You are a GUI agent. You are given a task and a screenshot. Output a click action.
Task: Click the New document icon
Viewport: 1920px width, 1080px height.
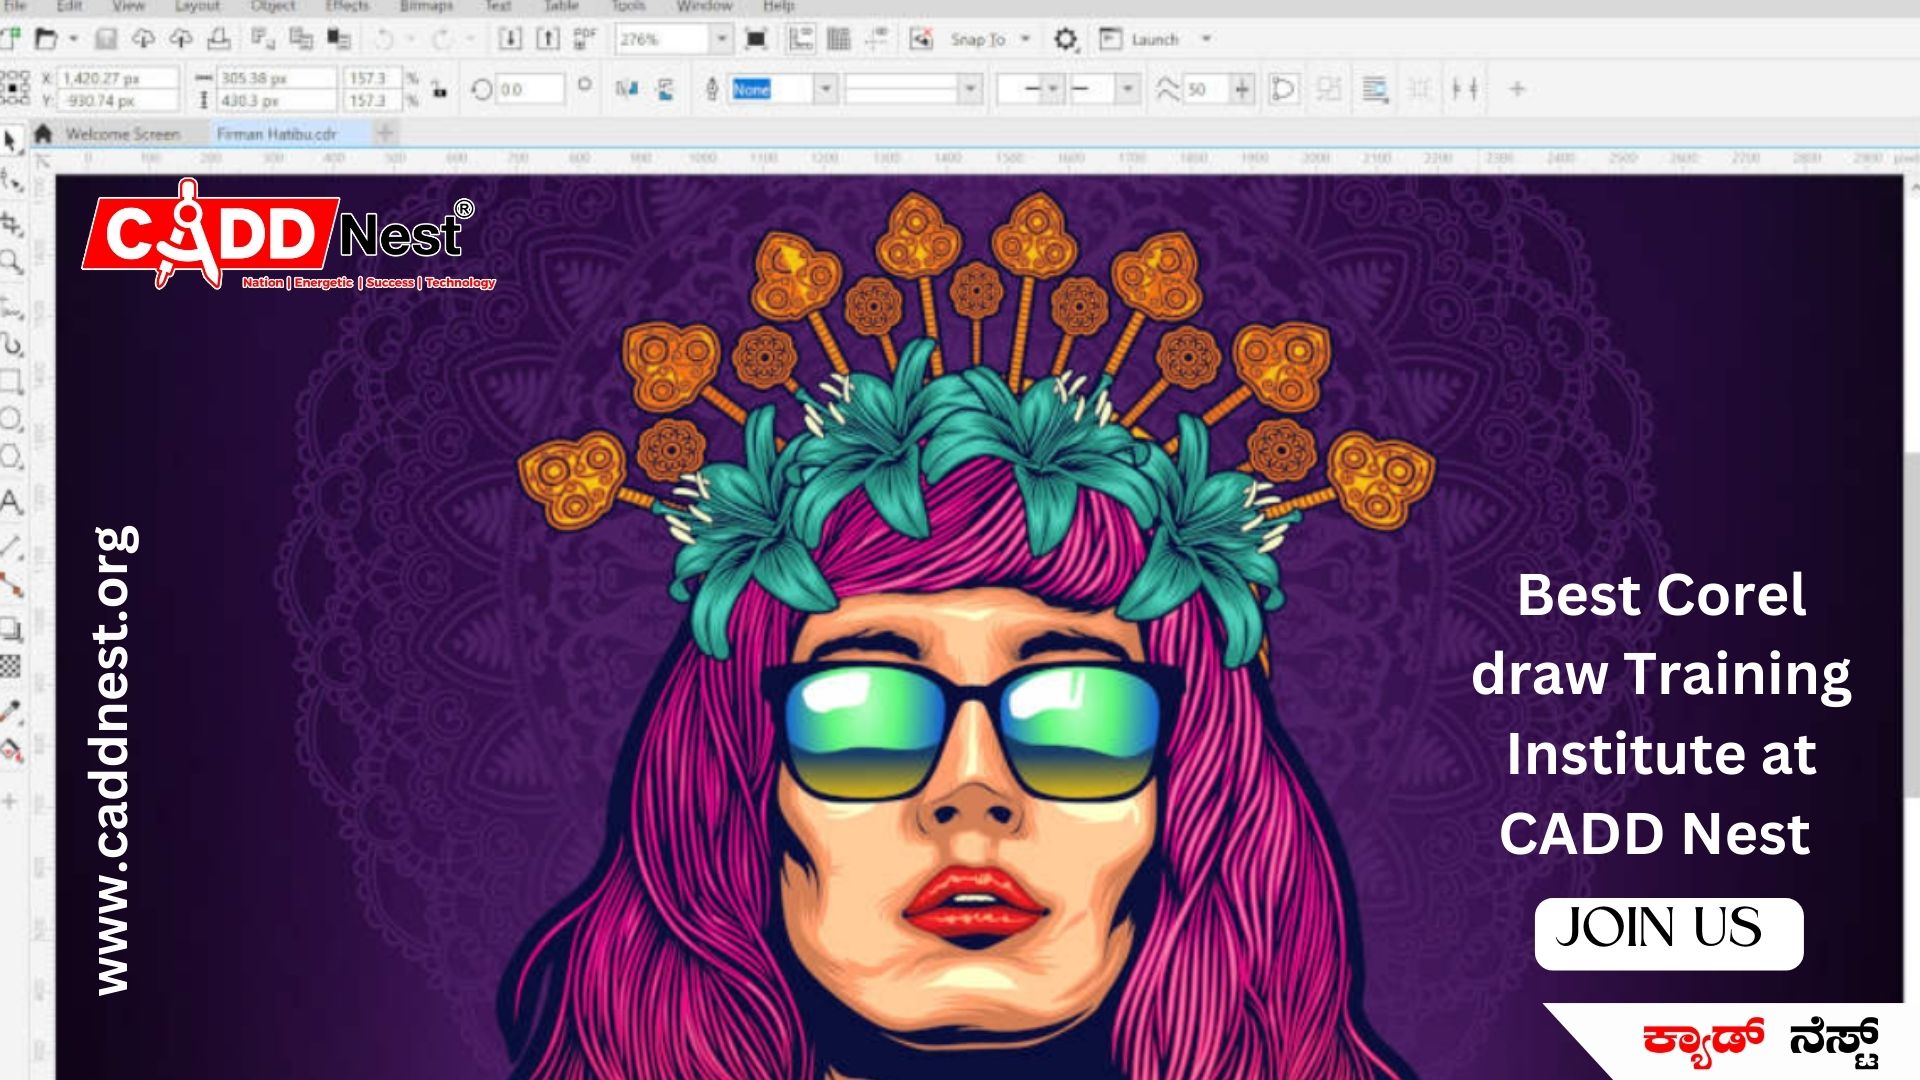(11, 39)
